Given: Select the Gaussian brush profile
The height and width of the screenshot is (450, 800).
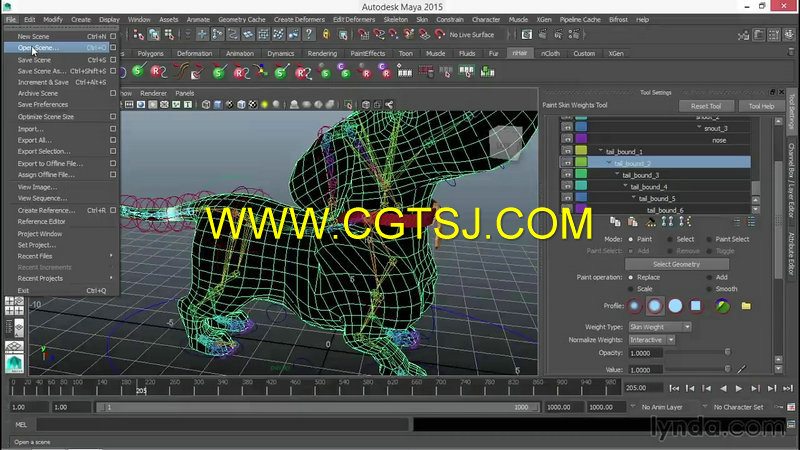Looking at the screenshot, I should [634, 306].
